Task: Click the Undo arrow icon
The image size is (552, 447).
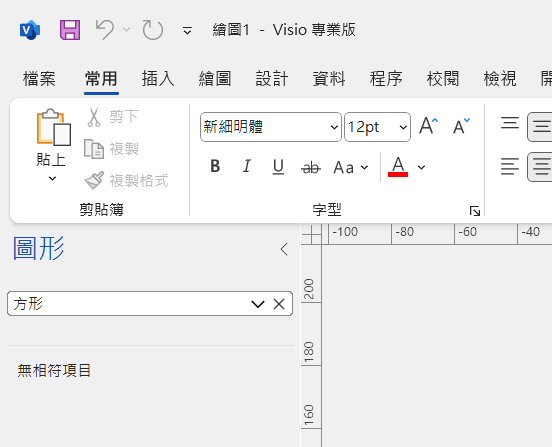Action: pyautogui.click(x=105, y=30)
